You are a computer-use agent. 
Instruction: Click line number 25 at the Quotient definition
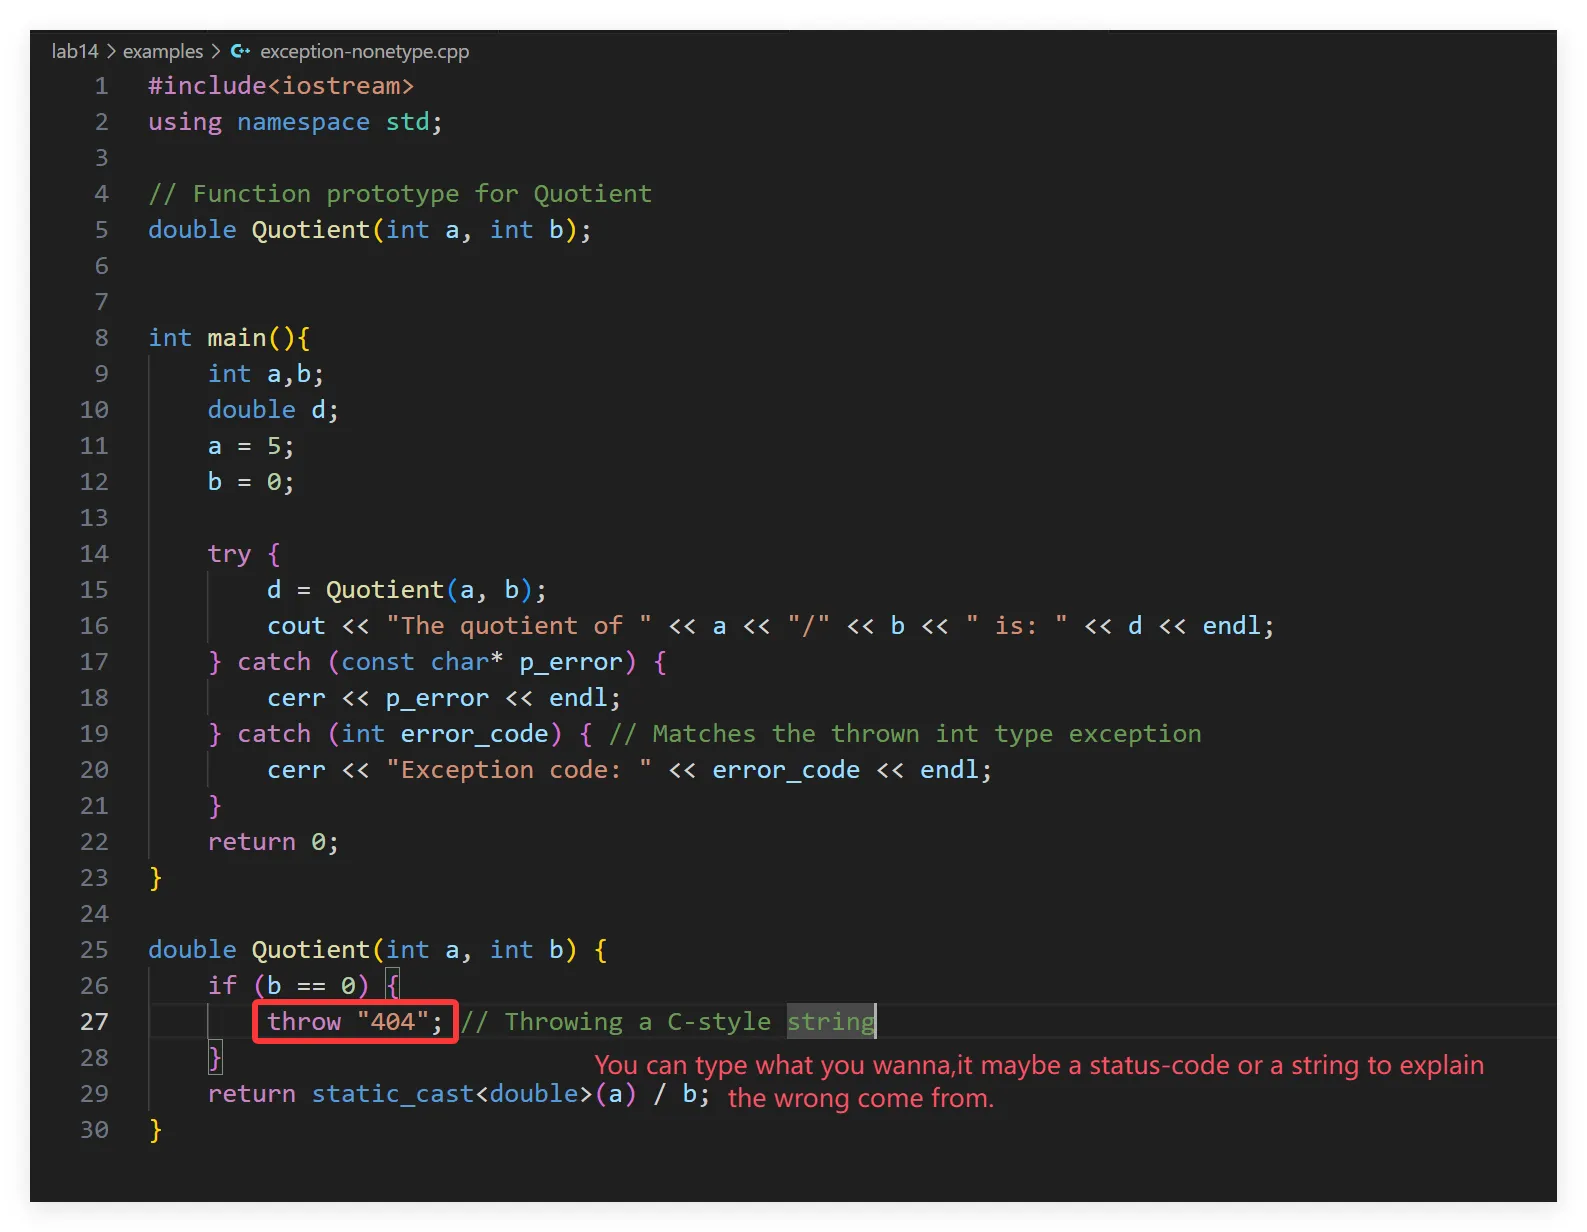(x=94, y=949)
